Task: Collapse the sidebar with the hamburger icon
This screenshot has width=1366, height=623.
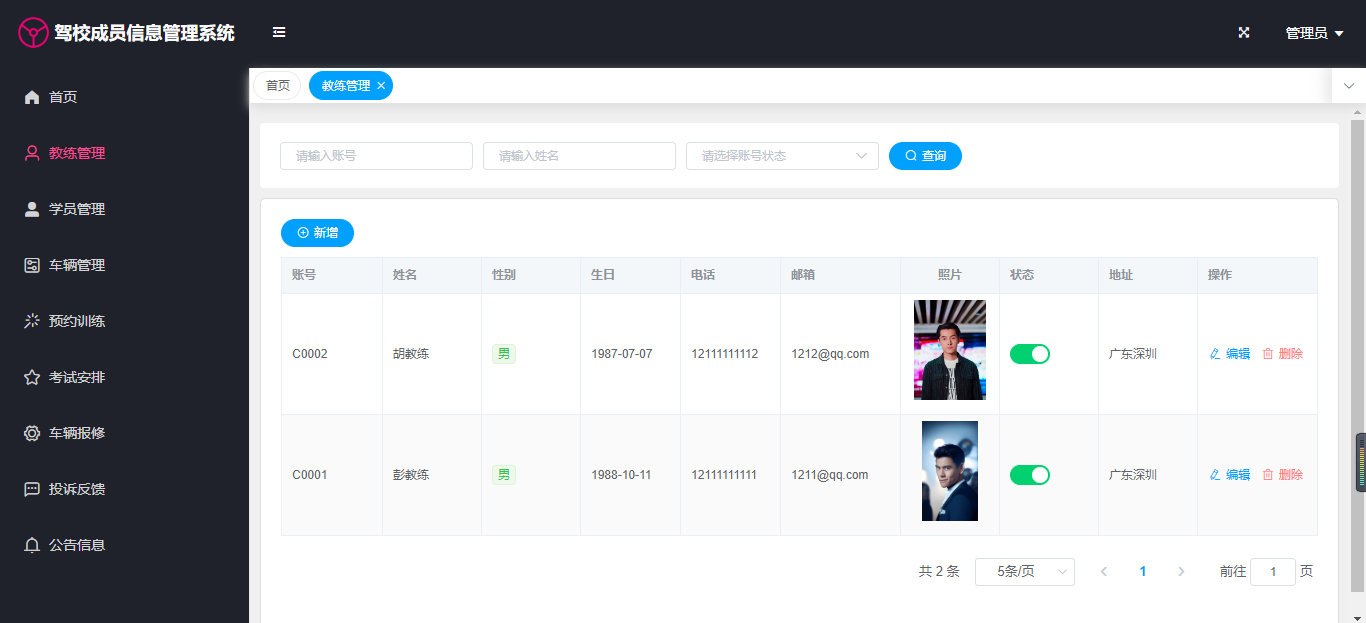Action: coord(279,33)
